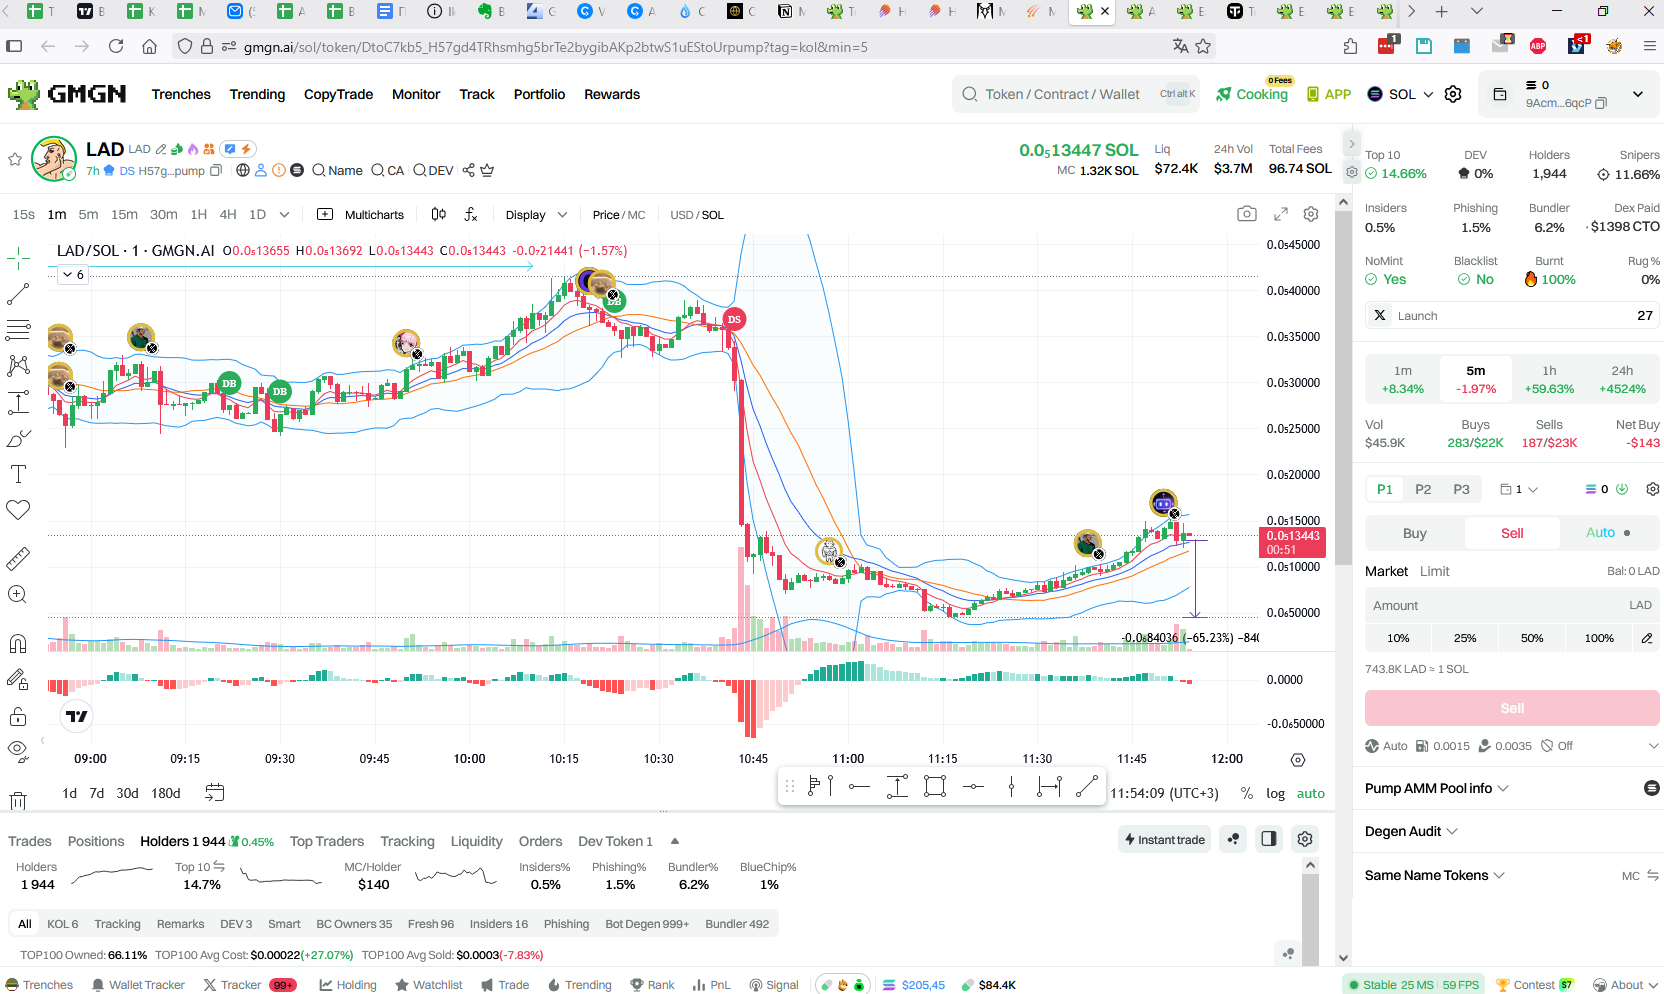Copy the H57g...pump contract address
This screenshot has width=1664, height=994.
pyautogui.click(x=216, y=171)
